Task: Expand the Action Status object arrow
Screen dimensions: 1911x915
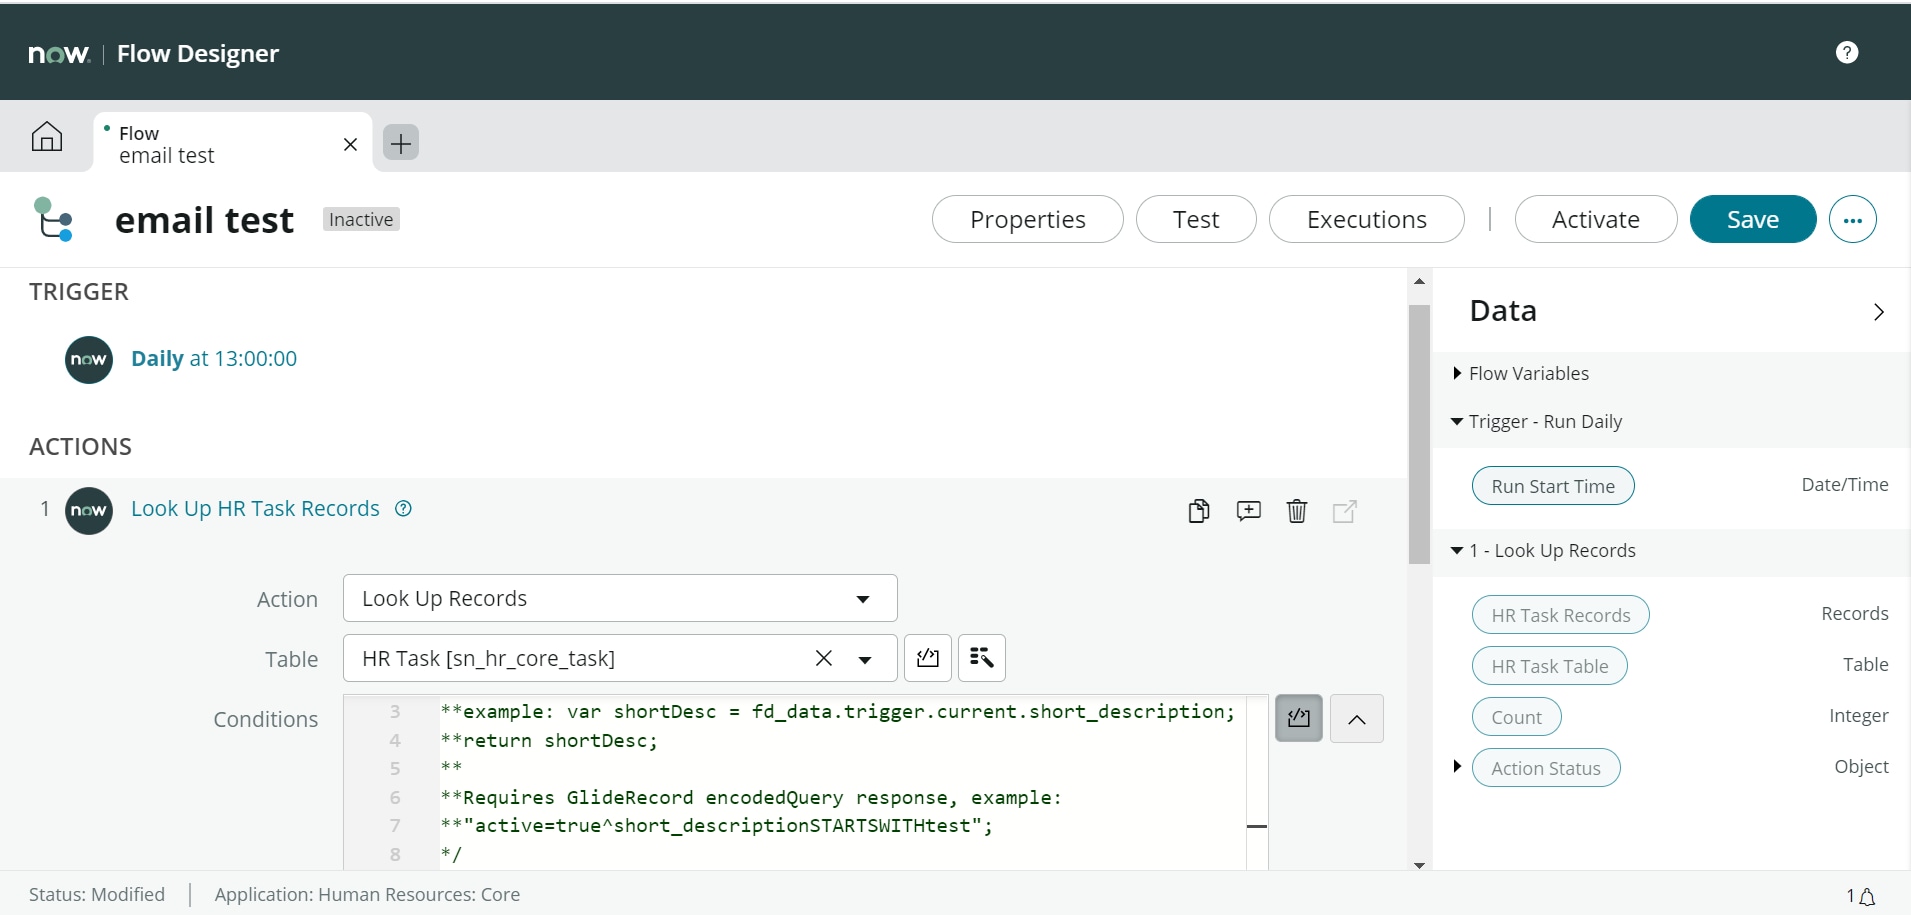Action: (x=1457, y=766)
